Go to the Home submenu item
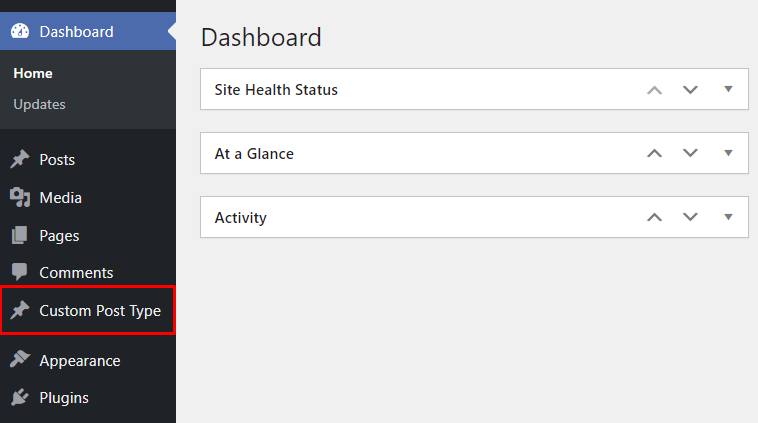This screenshot has width=758, height=423. pos(33,73)
